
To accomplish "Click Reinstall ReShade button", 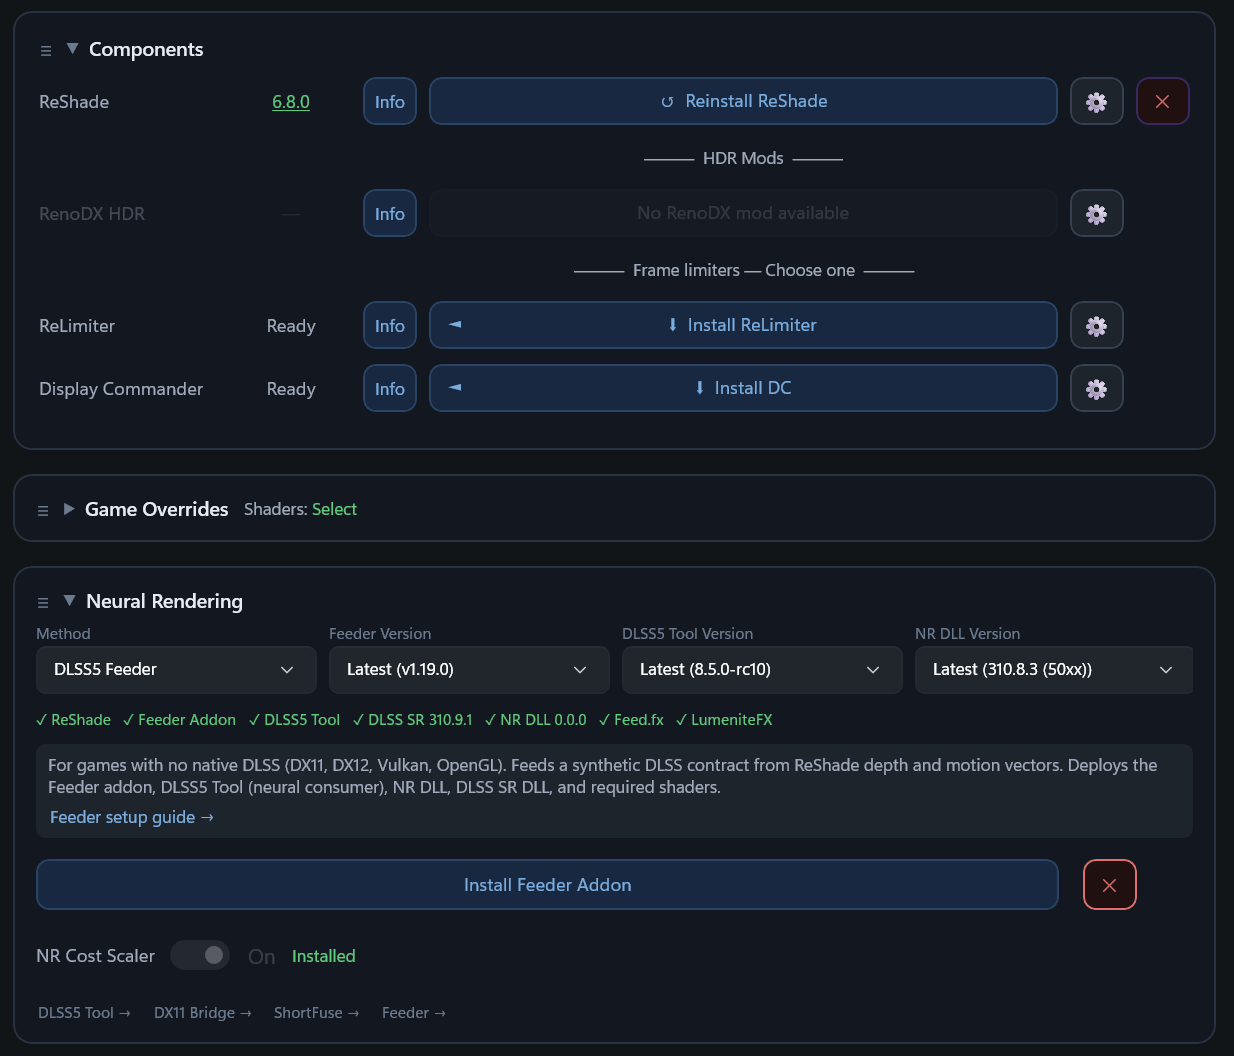I will (743, 101).
